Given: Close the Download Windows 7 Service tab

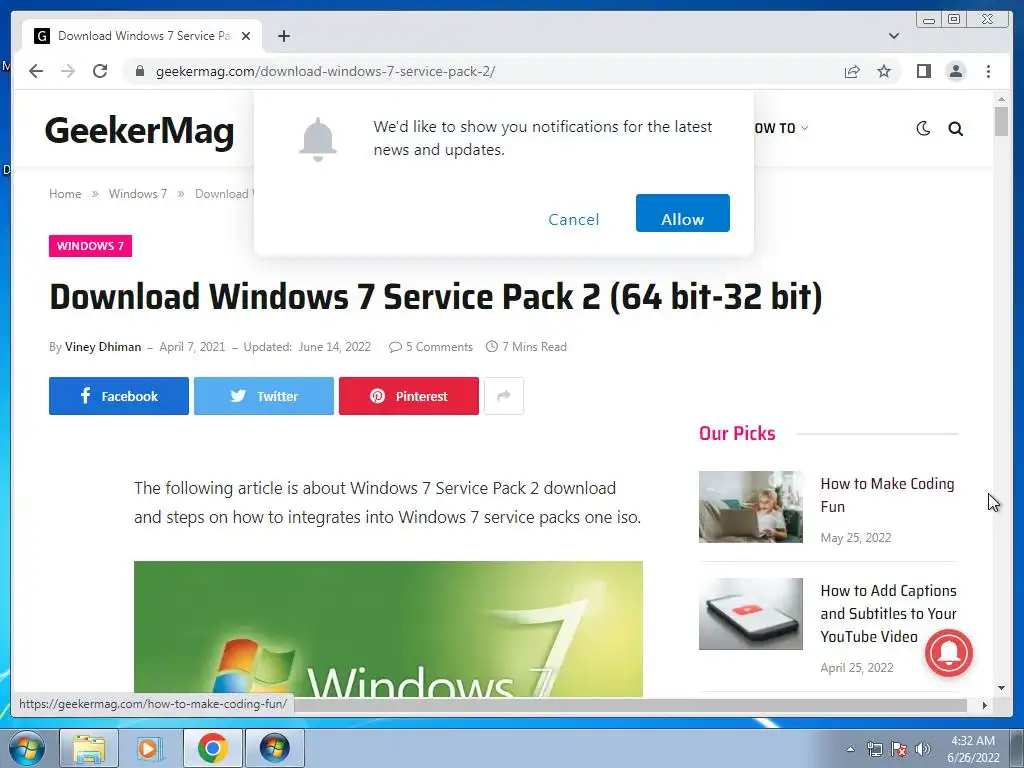Looking at the screenshot, I should pyautogui.click(x=246, y=36).
